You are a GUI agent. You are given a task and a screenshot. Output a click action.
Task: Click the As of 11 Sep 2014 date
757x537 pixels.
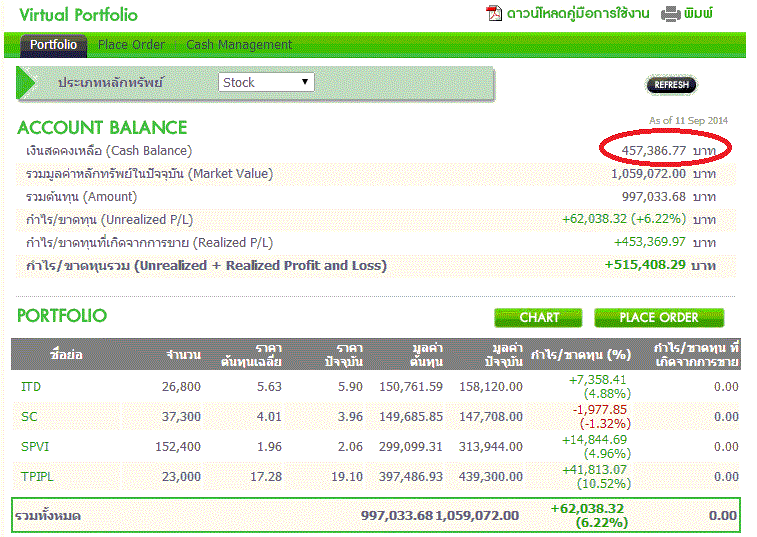(x=688, y=121)
